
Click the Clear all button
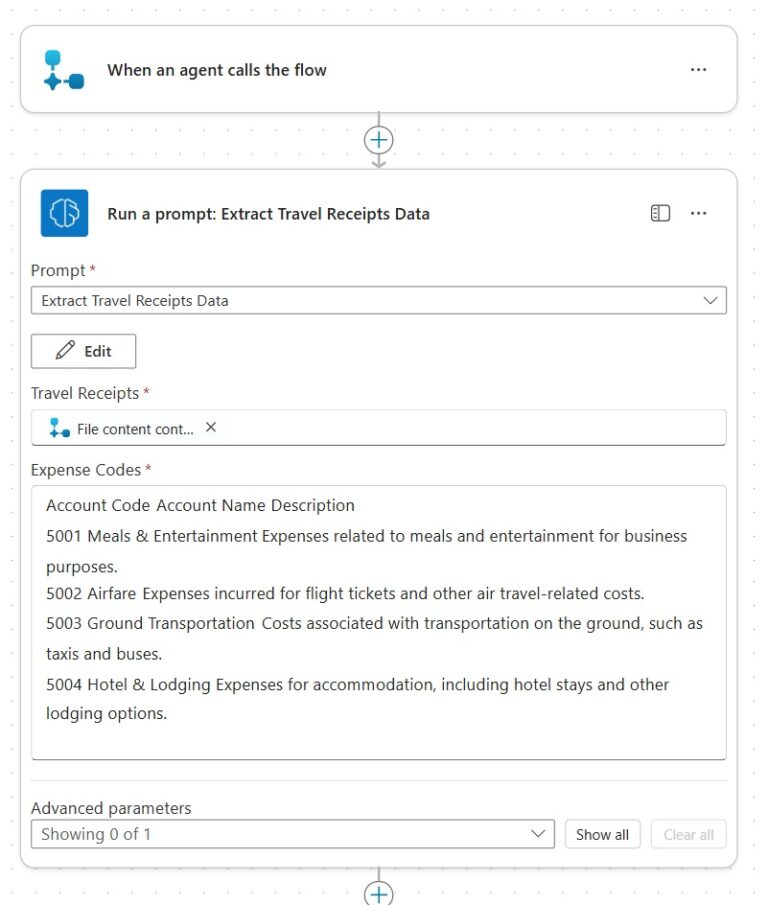point(688,833)
